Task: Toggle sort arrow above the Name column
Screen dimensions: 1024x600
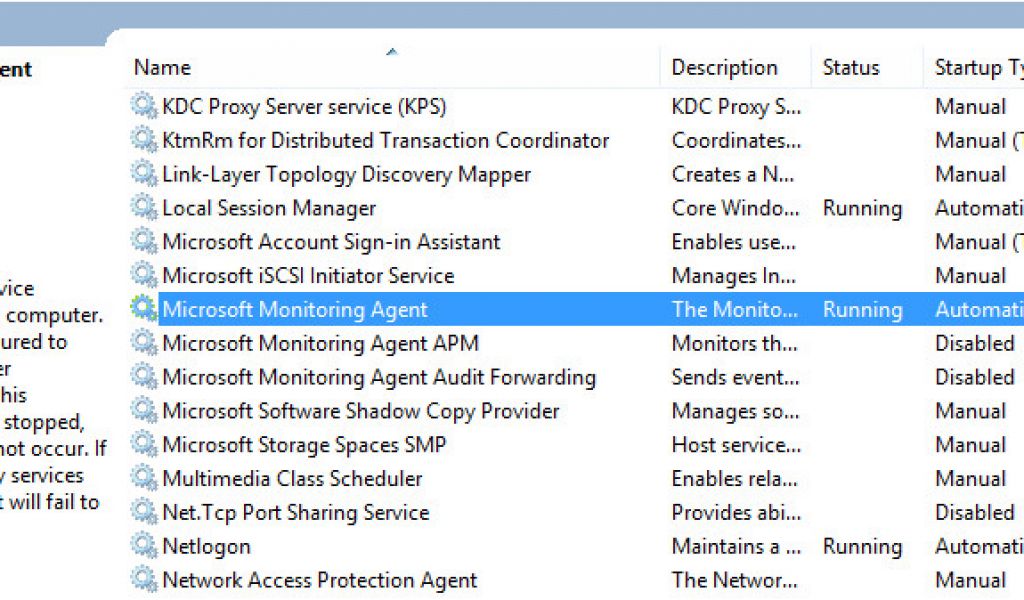Action: tap(392, 51)
